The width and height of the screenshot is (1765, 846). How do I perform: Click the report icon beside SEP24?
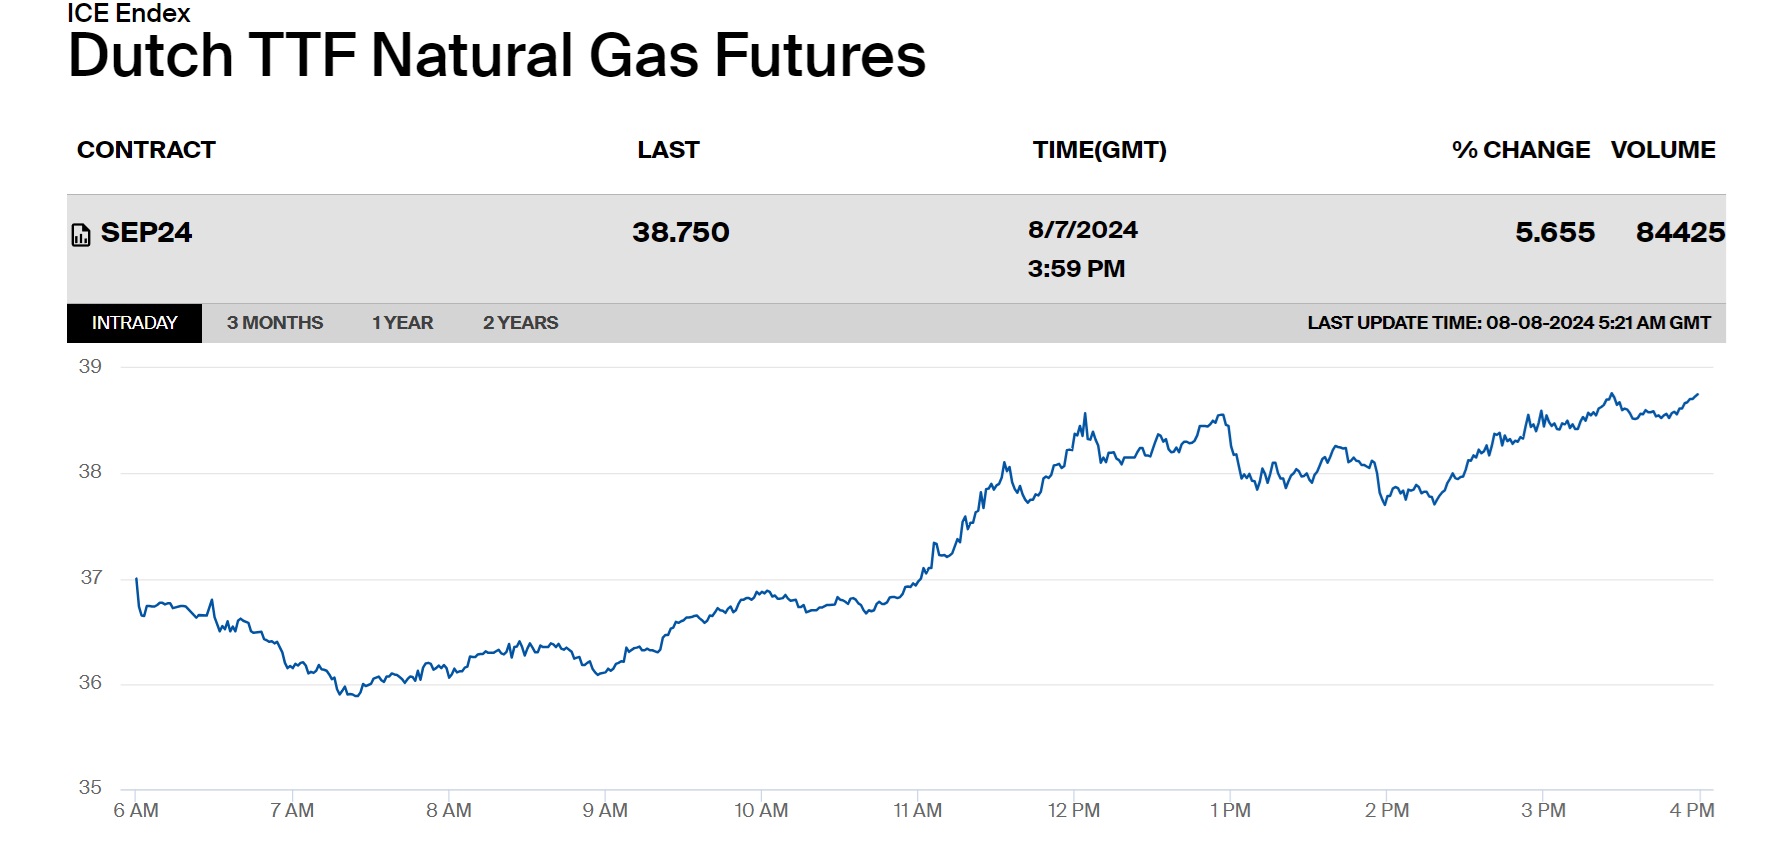[81, 235]
